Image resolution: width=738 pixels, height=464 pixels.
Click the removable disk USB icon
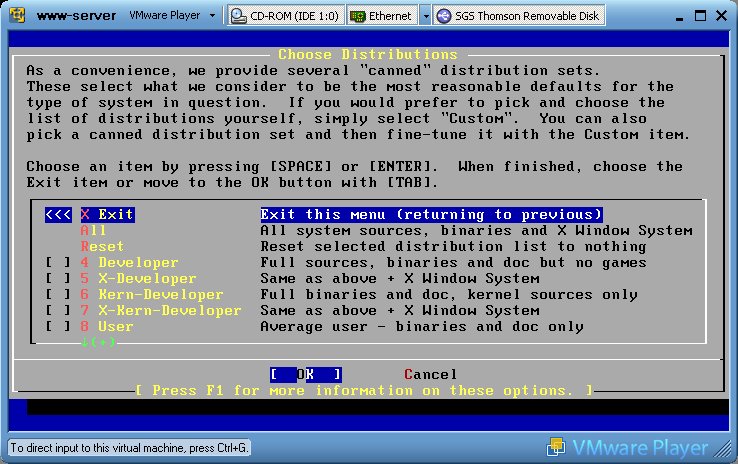tap(443, 16)
